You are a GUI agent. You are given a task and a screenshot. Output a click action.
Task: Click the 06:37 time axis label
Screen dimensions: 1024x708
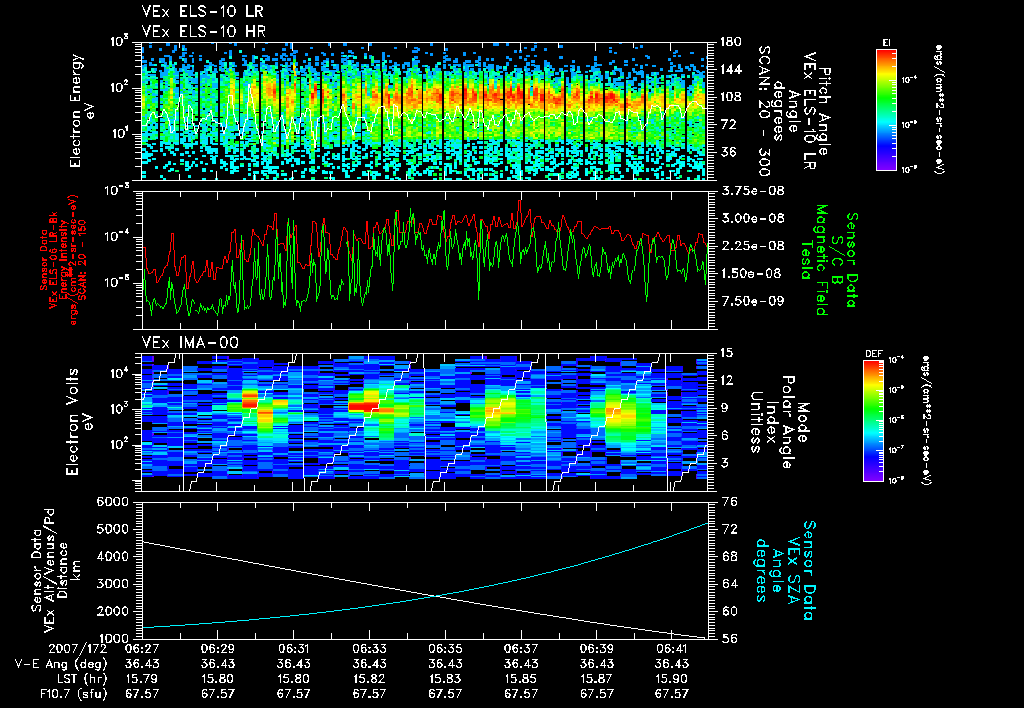pos(520,649)
